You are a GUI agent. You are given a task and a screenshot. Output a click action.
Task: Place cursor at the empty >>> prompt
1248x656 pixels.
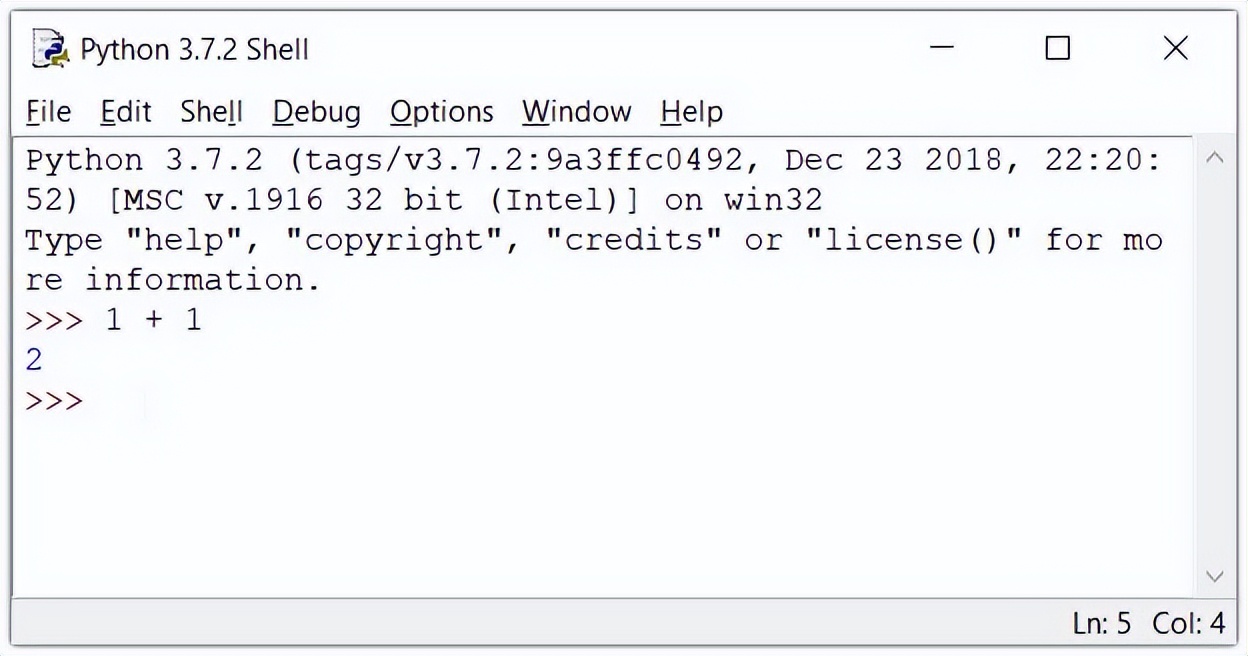click(55, 401)
